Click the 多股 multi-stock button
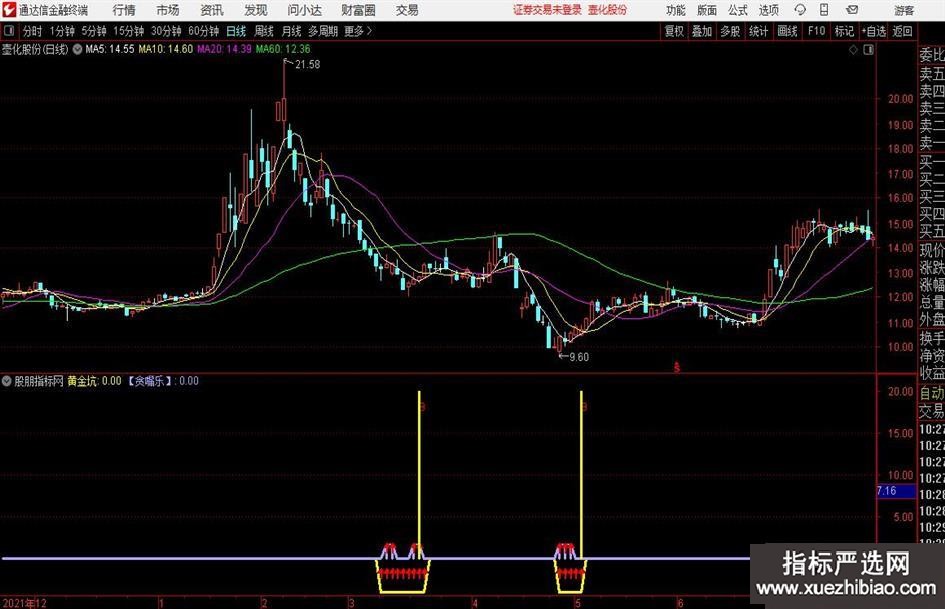 (730, 31)
